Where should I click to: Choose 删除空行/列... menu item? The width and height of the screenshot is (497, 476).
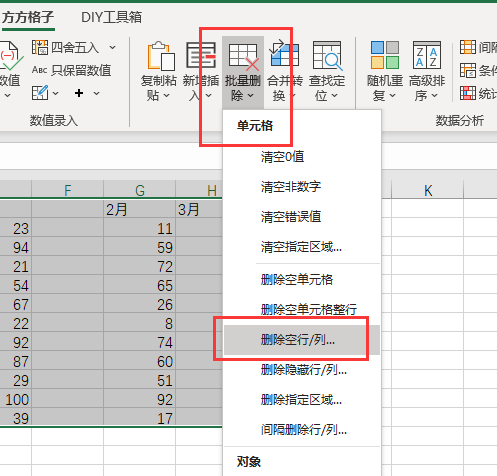pyautogui.click(x=302, y=340)
